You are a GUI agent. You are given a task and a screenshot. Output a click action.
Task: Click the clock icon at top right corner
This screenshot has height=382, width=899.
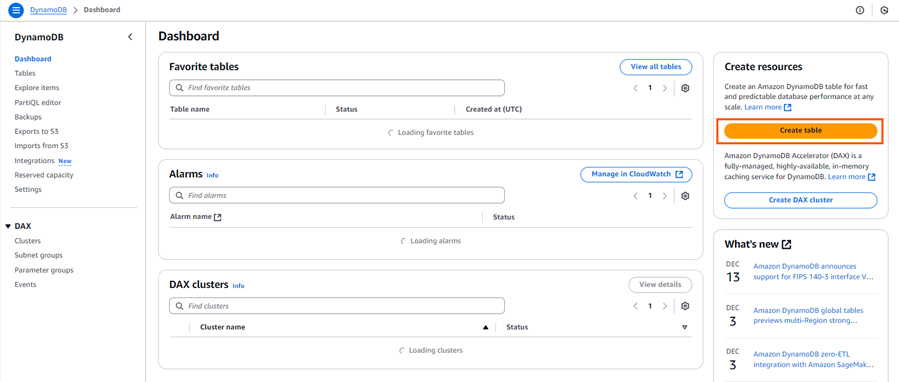pos(884,10)
